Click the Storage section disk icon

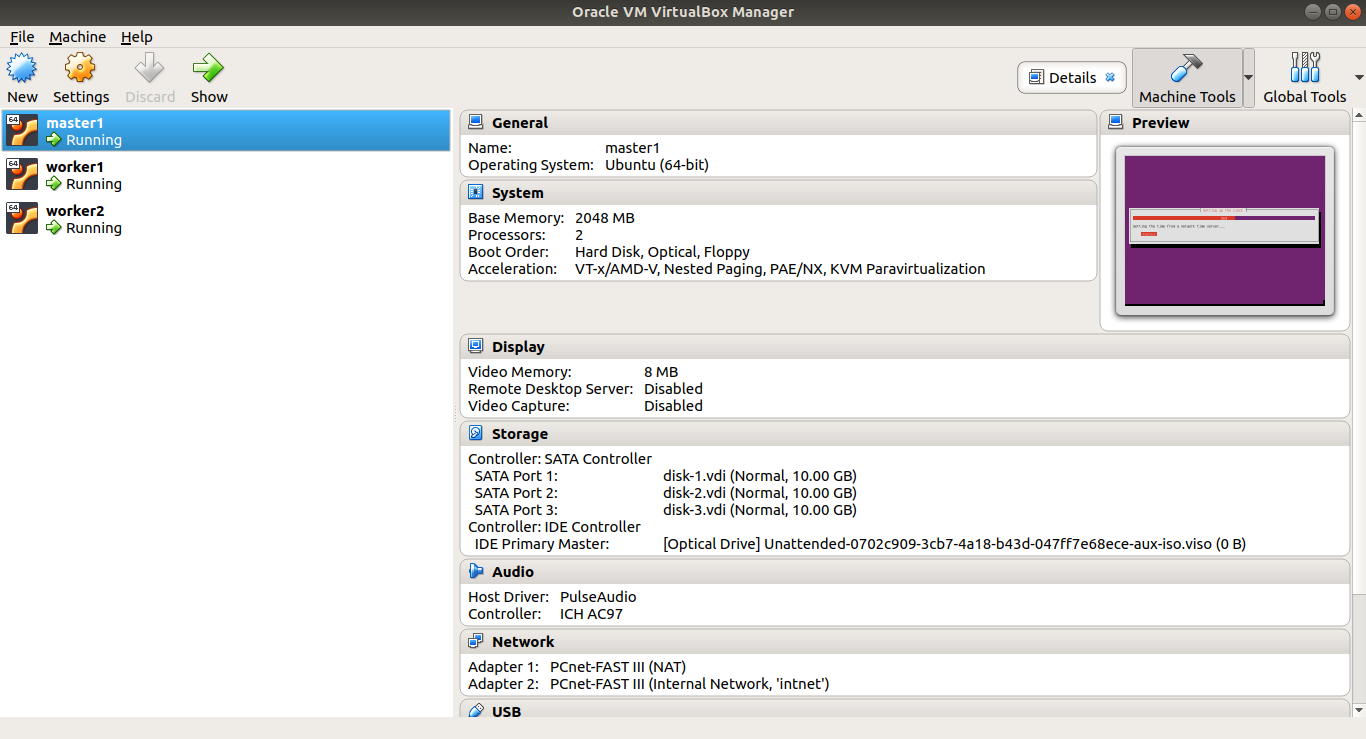[x=476, y=434]
